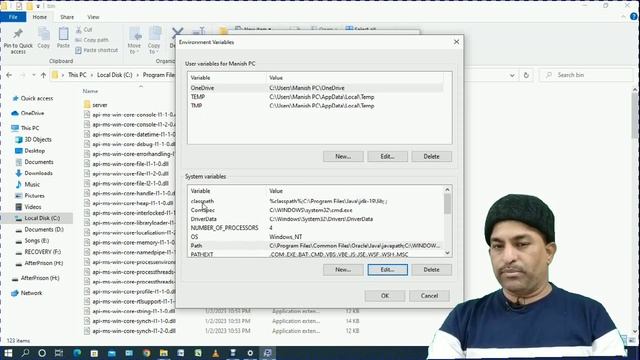Open the server folder in Explorer

point(100,105)
